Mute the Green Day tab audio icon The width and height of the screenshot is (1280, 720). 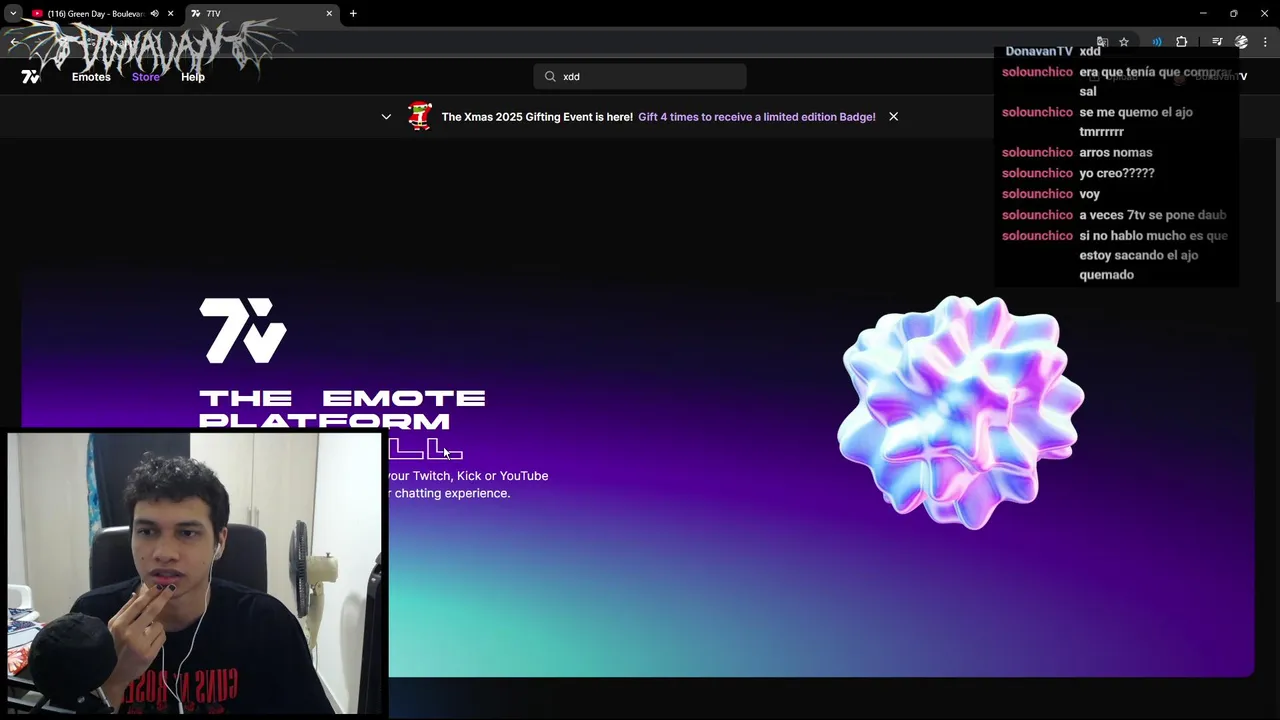click(x=154, y=14)
